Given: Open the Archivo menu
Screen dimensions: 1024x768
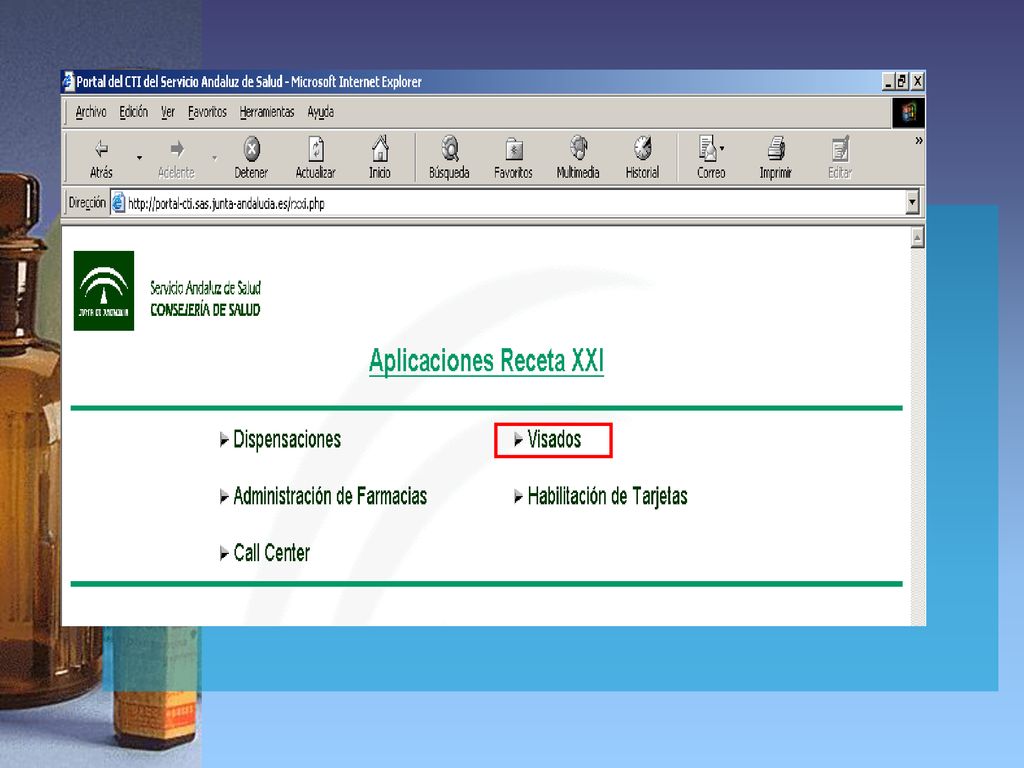Looking at the screenshot, I should click(x=91, y=112).
